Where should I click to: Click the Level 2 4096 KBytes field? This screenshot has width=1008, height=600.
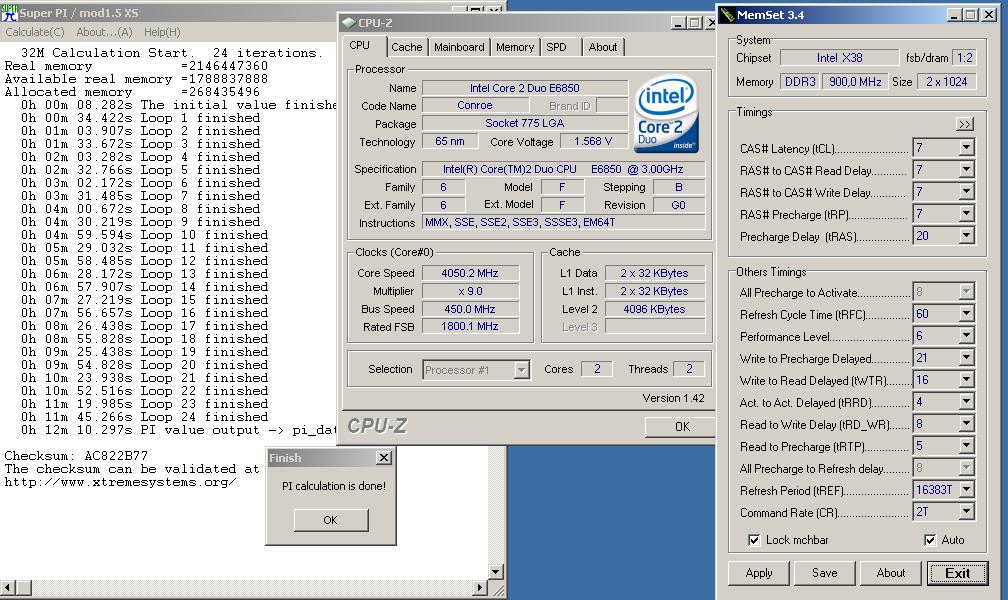tap(654, 309)
